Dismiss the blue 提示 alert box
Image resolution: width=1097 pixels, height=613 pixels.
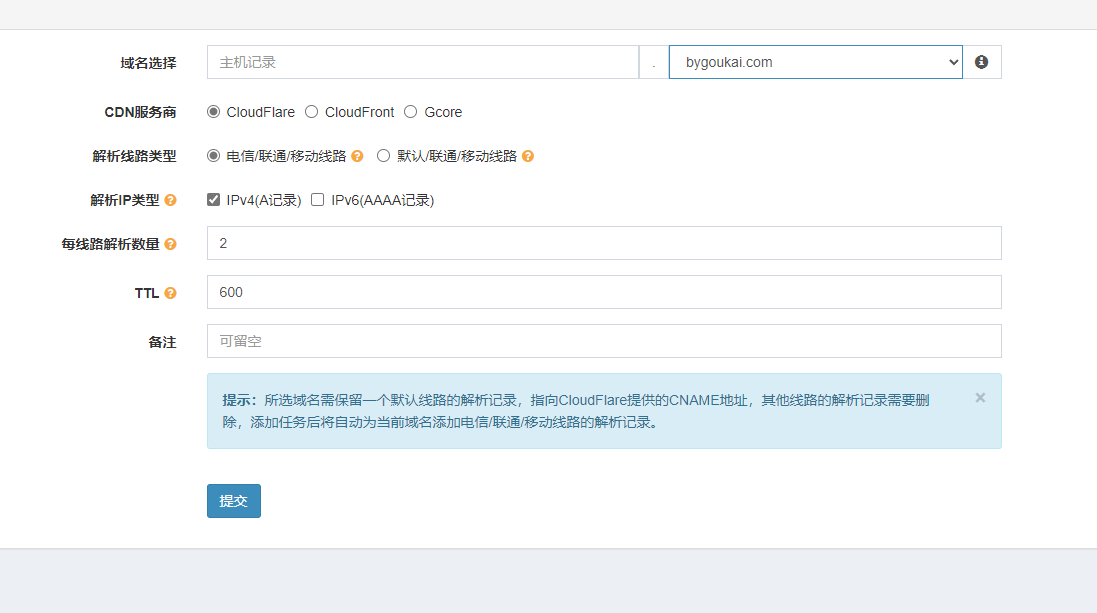click(x=980, y=397)
